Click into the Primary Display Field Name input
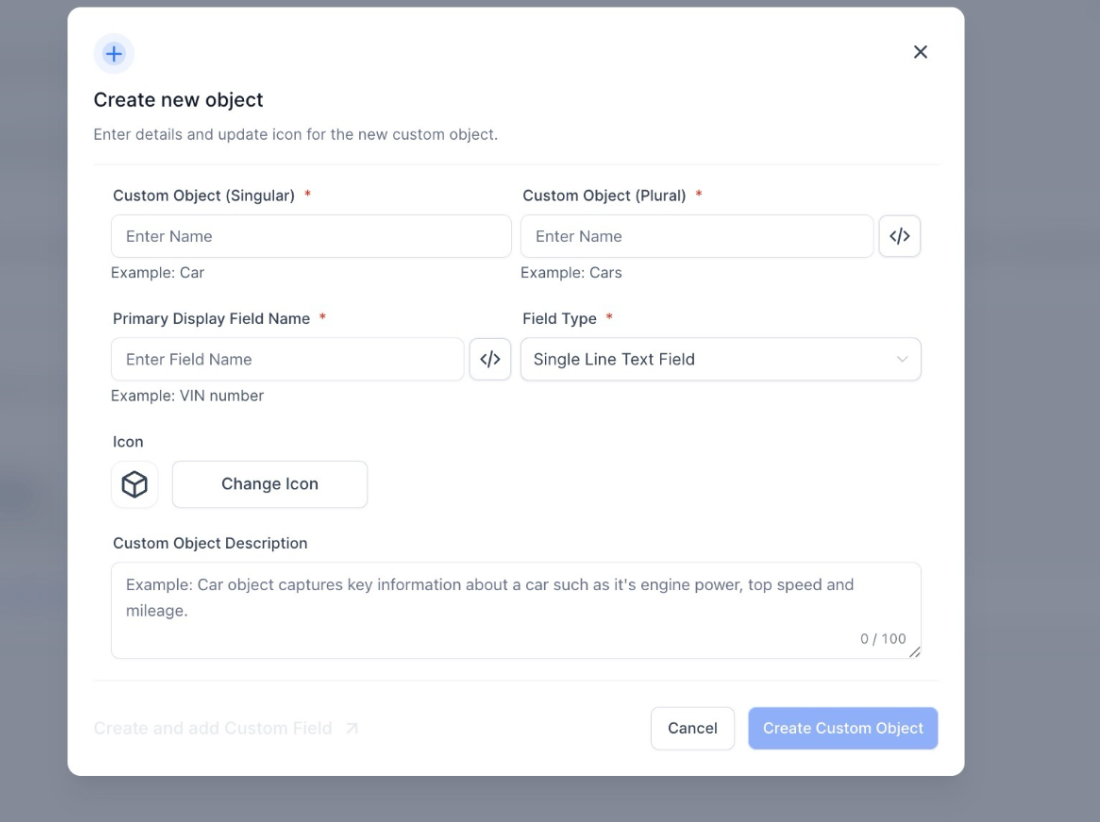1100x822 pixels. tap(288, 360)
